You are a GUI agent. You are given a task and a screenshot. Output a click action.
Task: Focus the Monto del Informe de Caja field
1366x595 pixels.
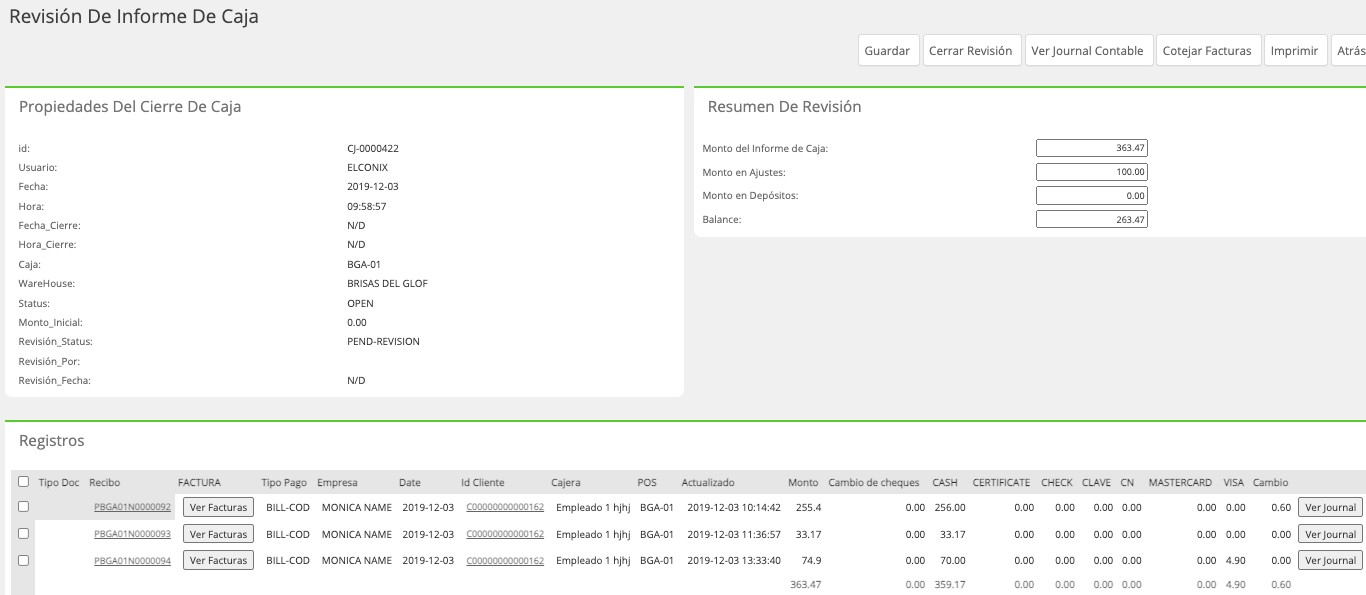(1092, 148)
